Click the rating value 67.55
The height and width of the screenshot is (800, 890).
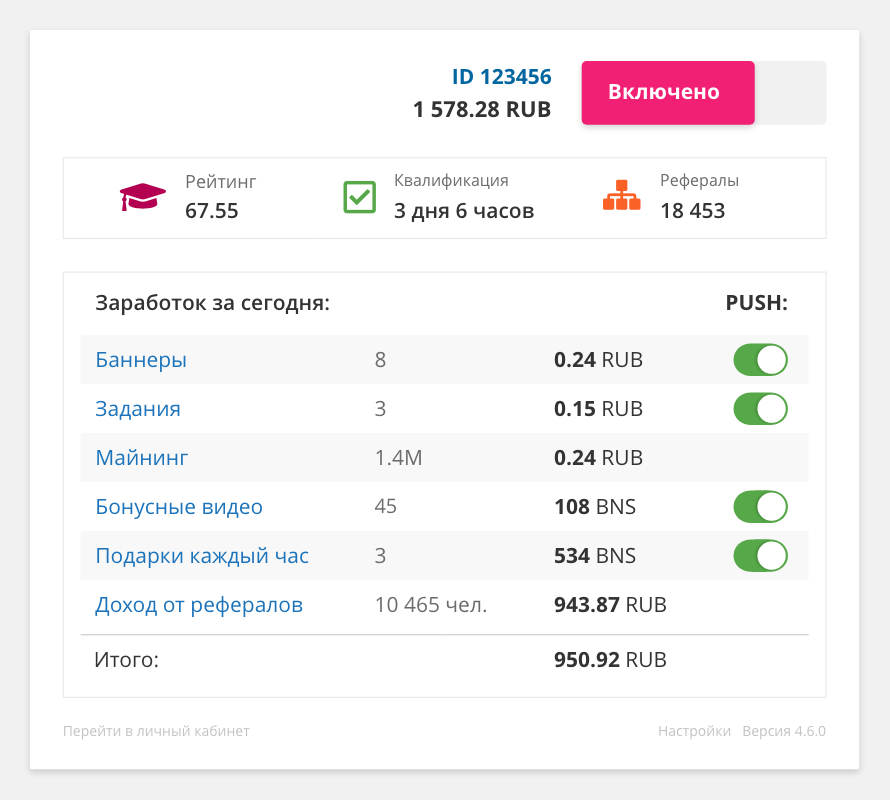pos(212,211)
